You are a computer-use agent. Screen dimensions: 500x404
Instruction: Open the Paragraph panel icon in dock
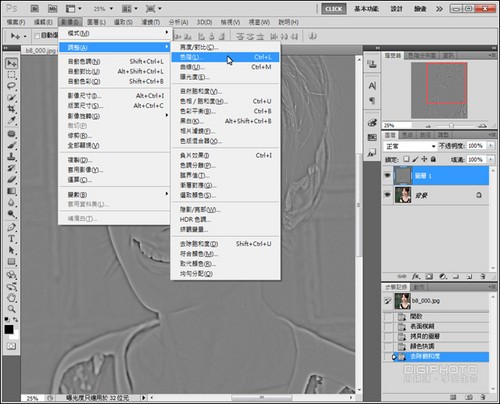coord(372,100)
